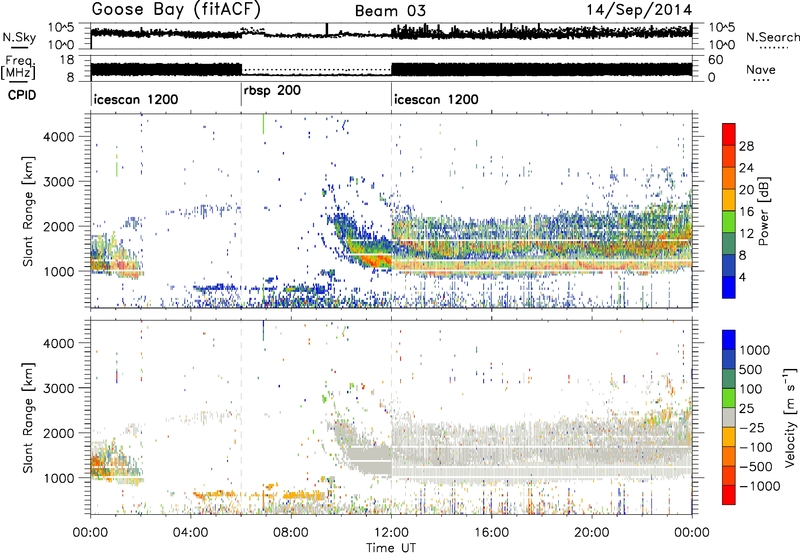This screenshot has width=800, height=554.
Task: Click the "Slant Range [km]" label of the power panel
Action: pyautogui.click(x=28, y=211)
